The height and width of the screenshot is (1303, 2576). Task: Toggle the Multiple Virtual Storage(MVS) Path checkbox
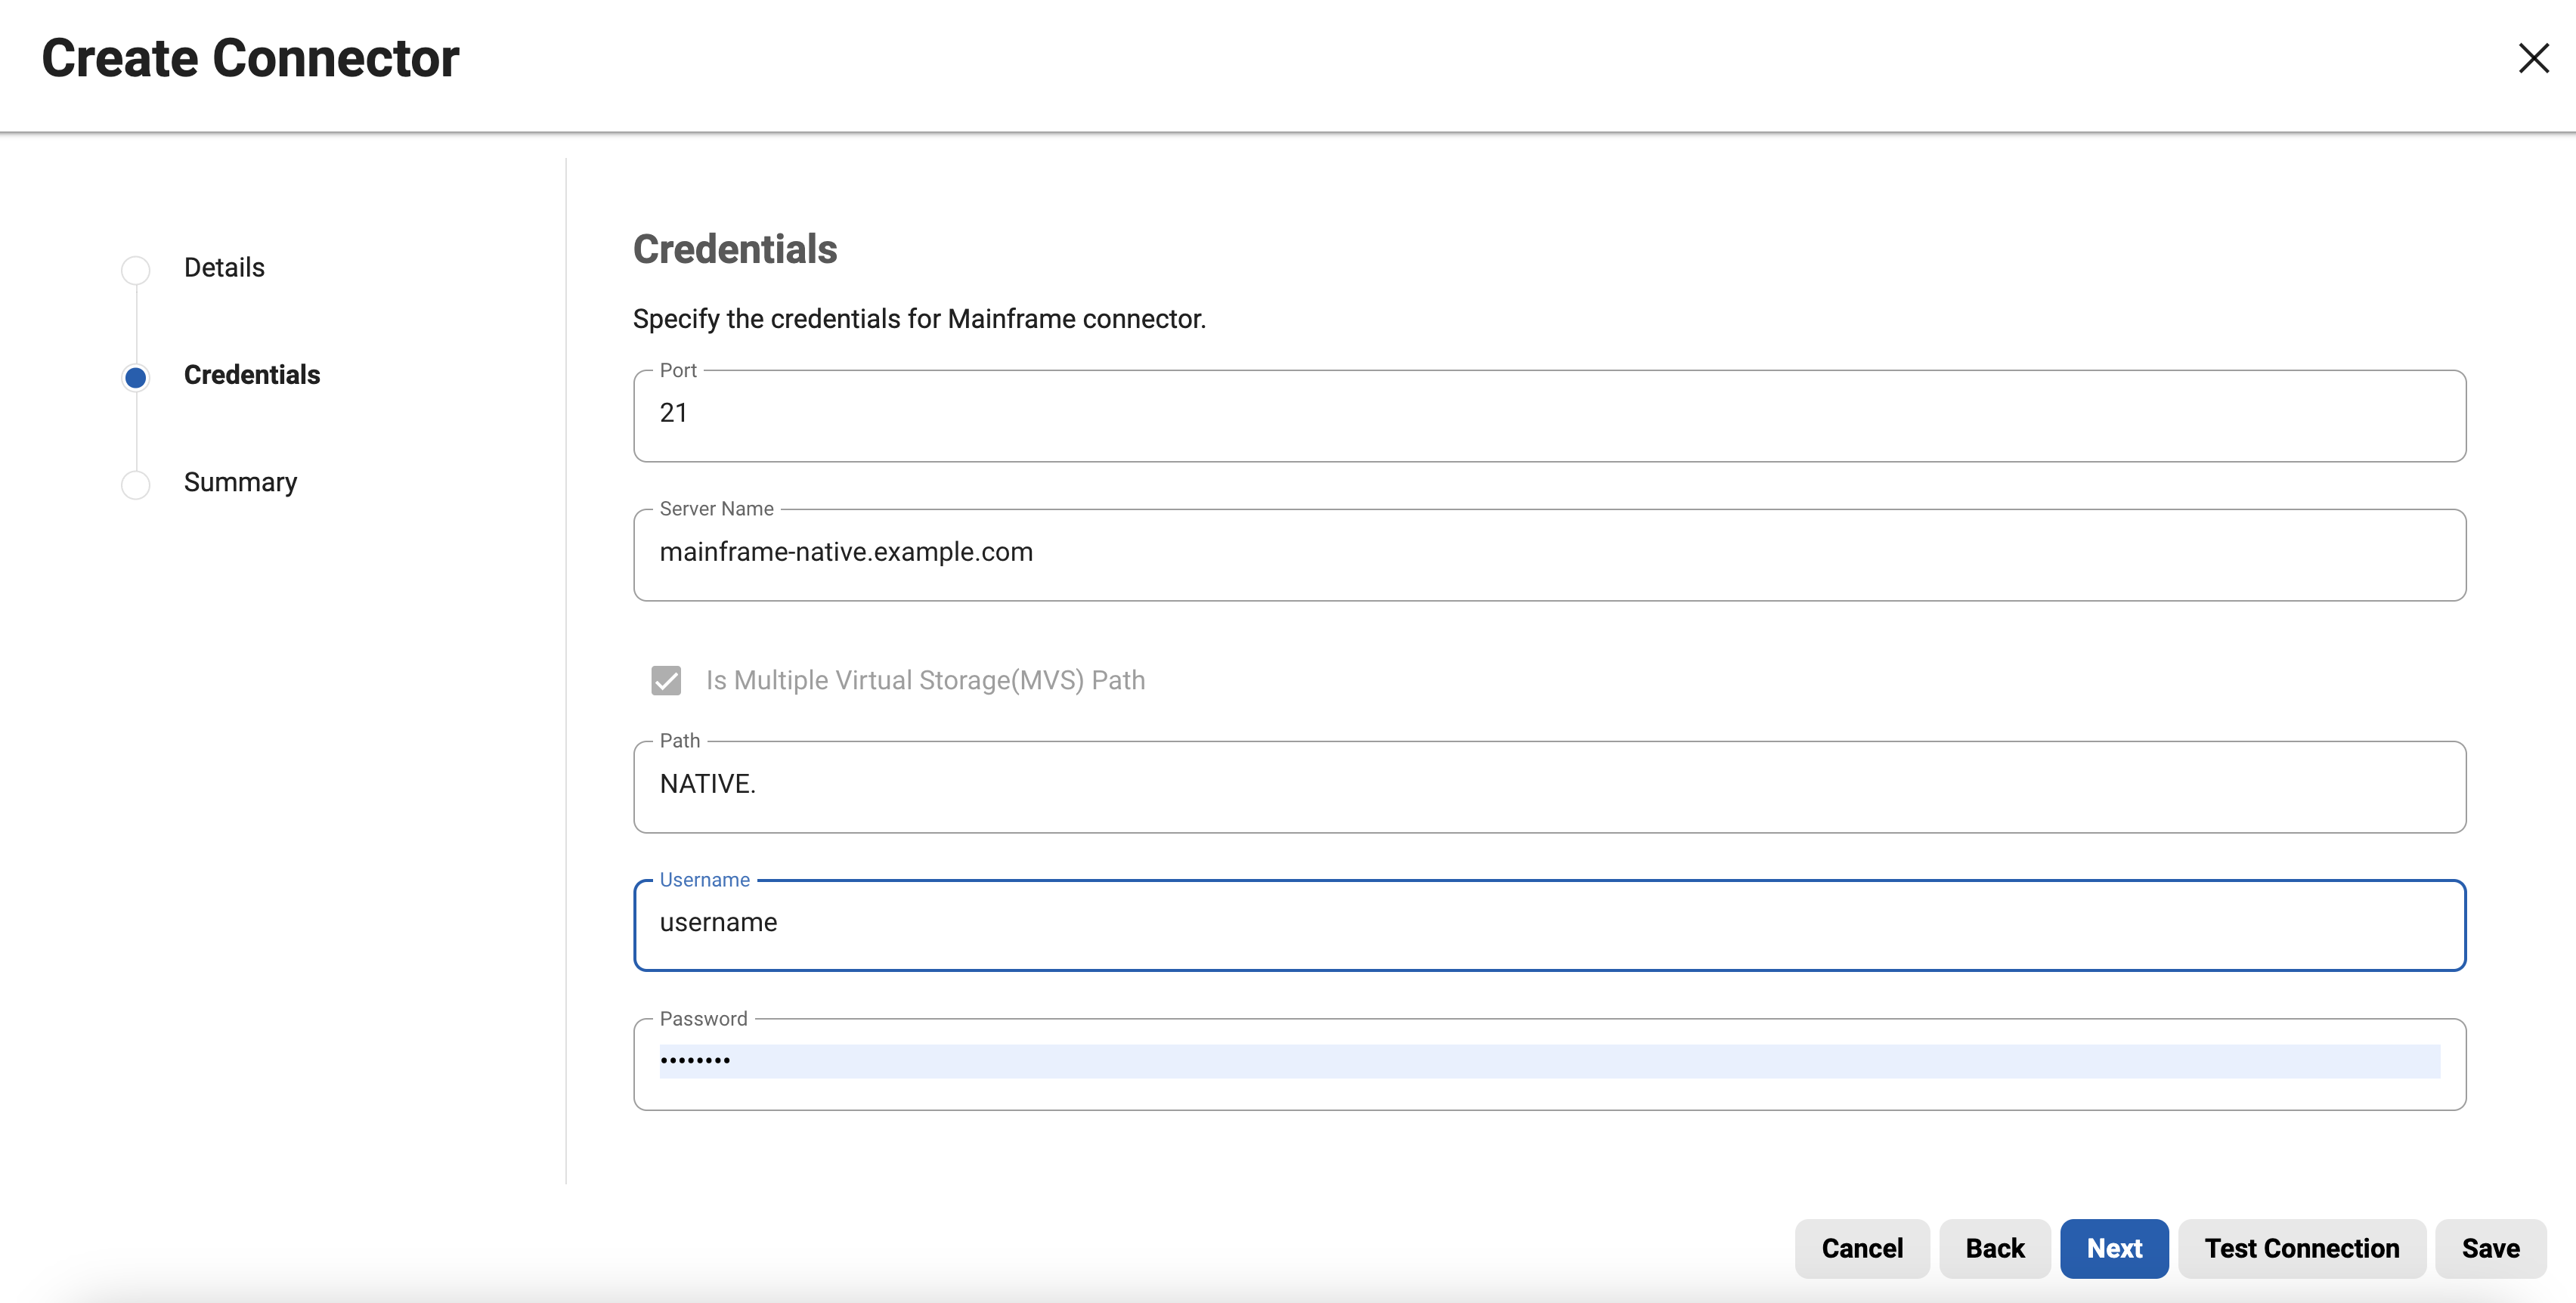[666, 680]
